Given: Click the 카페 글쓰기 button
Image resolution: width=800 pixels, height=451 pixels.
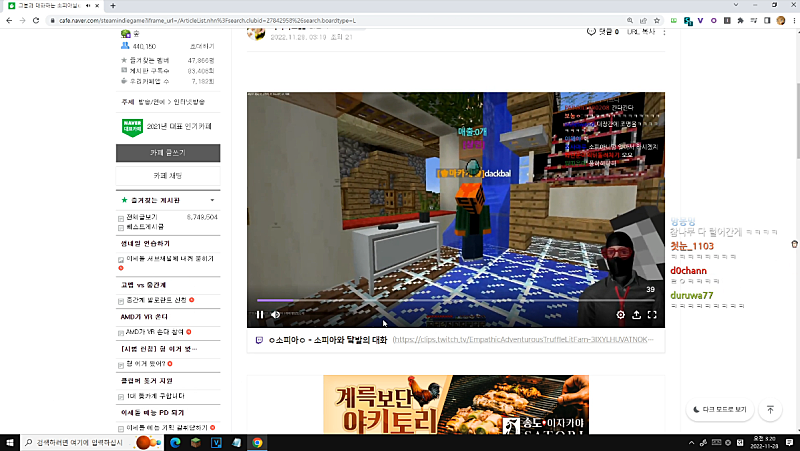Looking at the screenshot, I should click(168, 153).
